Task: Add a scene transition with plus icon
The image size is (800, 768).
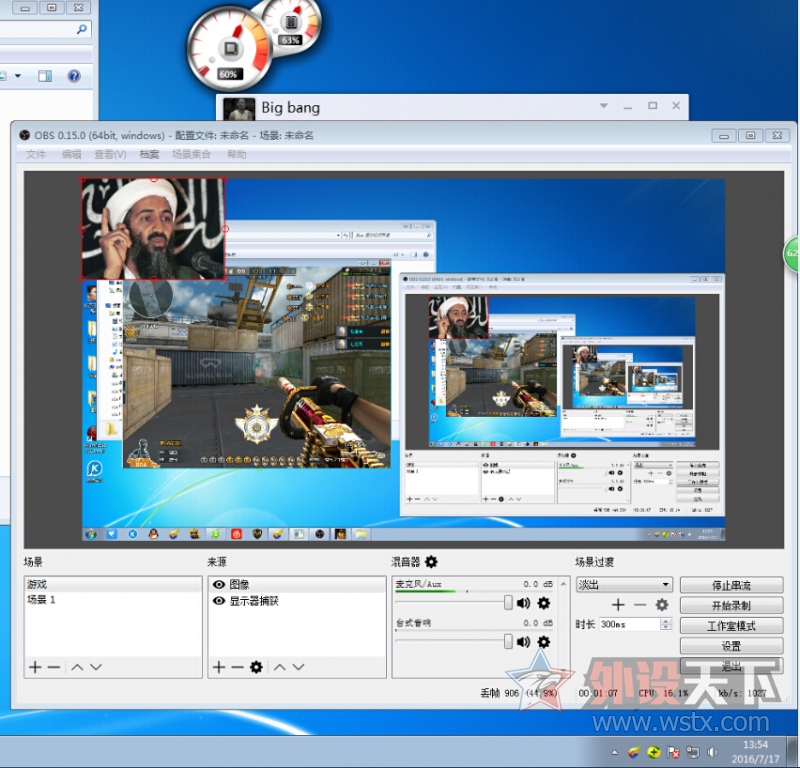Action: (618, 605)
